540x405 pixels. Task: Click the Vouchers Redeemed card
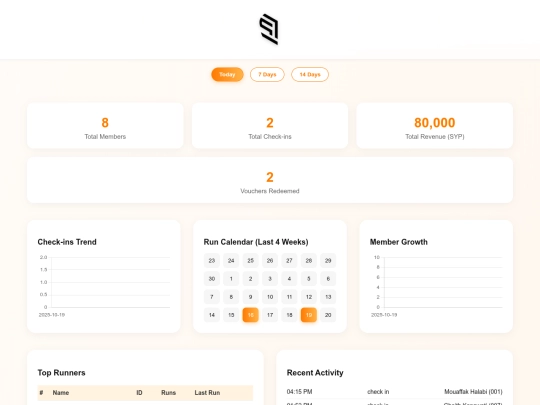click(270, 180)
